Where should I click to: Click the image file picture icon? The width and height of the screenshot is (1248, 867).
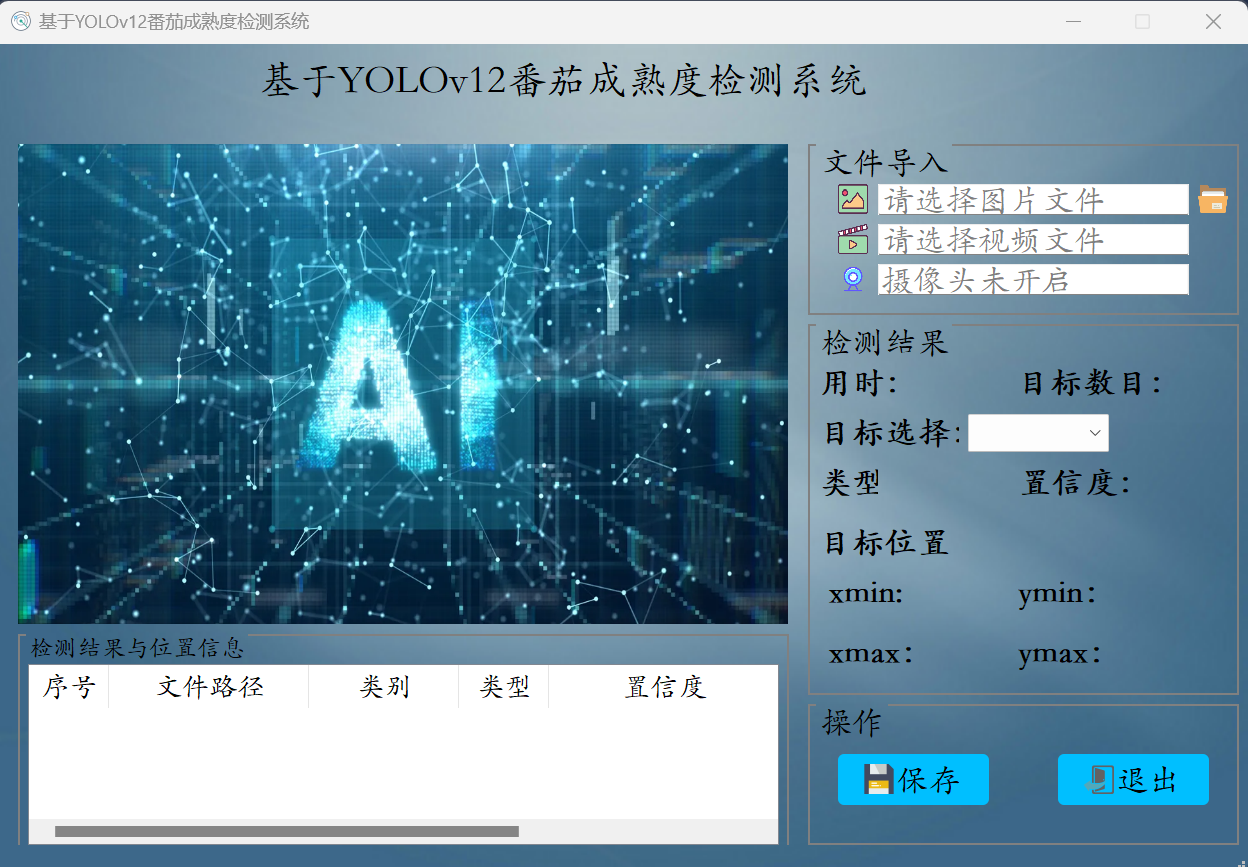click(853, 199)
